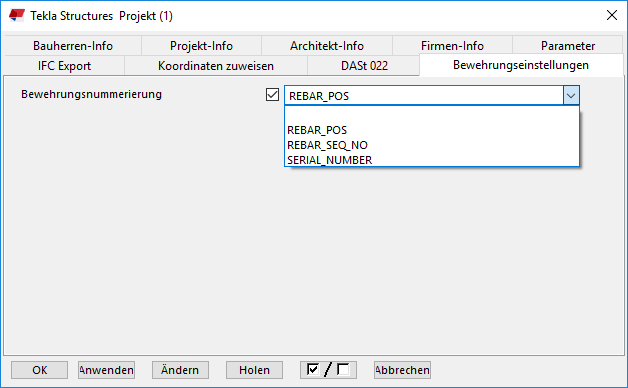Click the Holen button
Screen dimensions: 628x388
click(x=254, y=370)
